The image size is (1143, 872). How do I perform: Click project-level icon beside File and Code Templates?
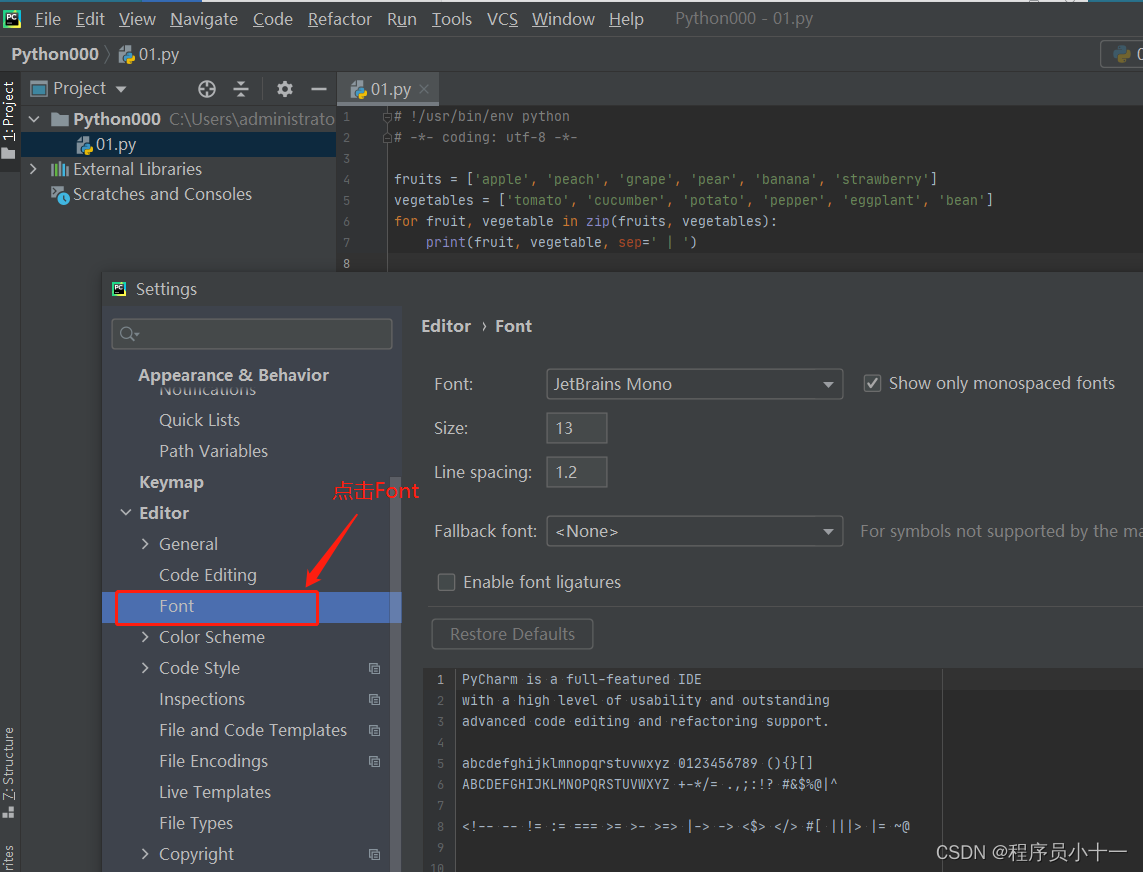click(375, 731)
